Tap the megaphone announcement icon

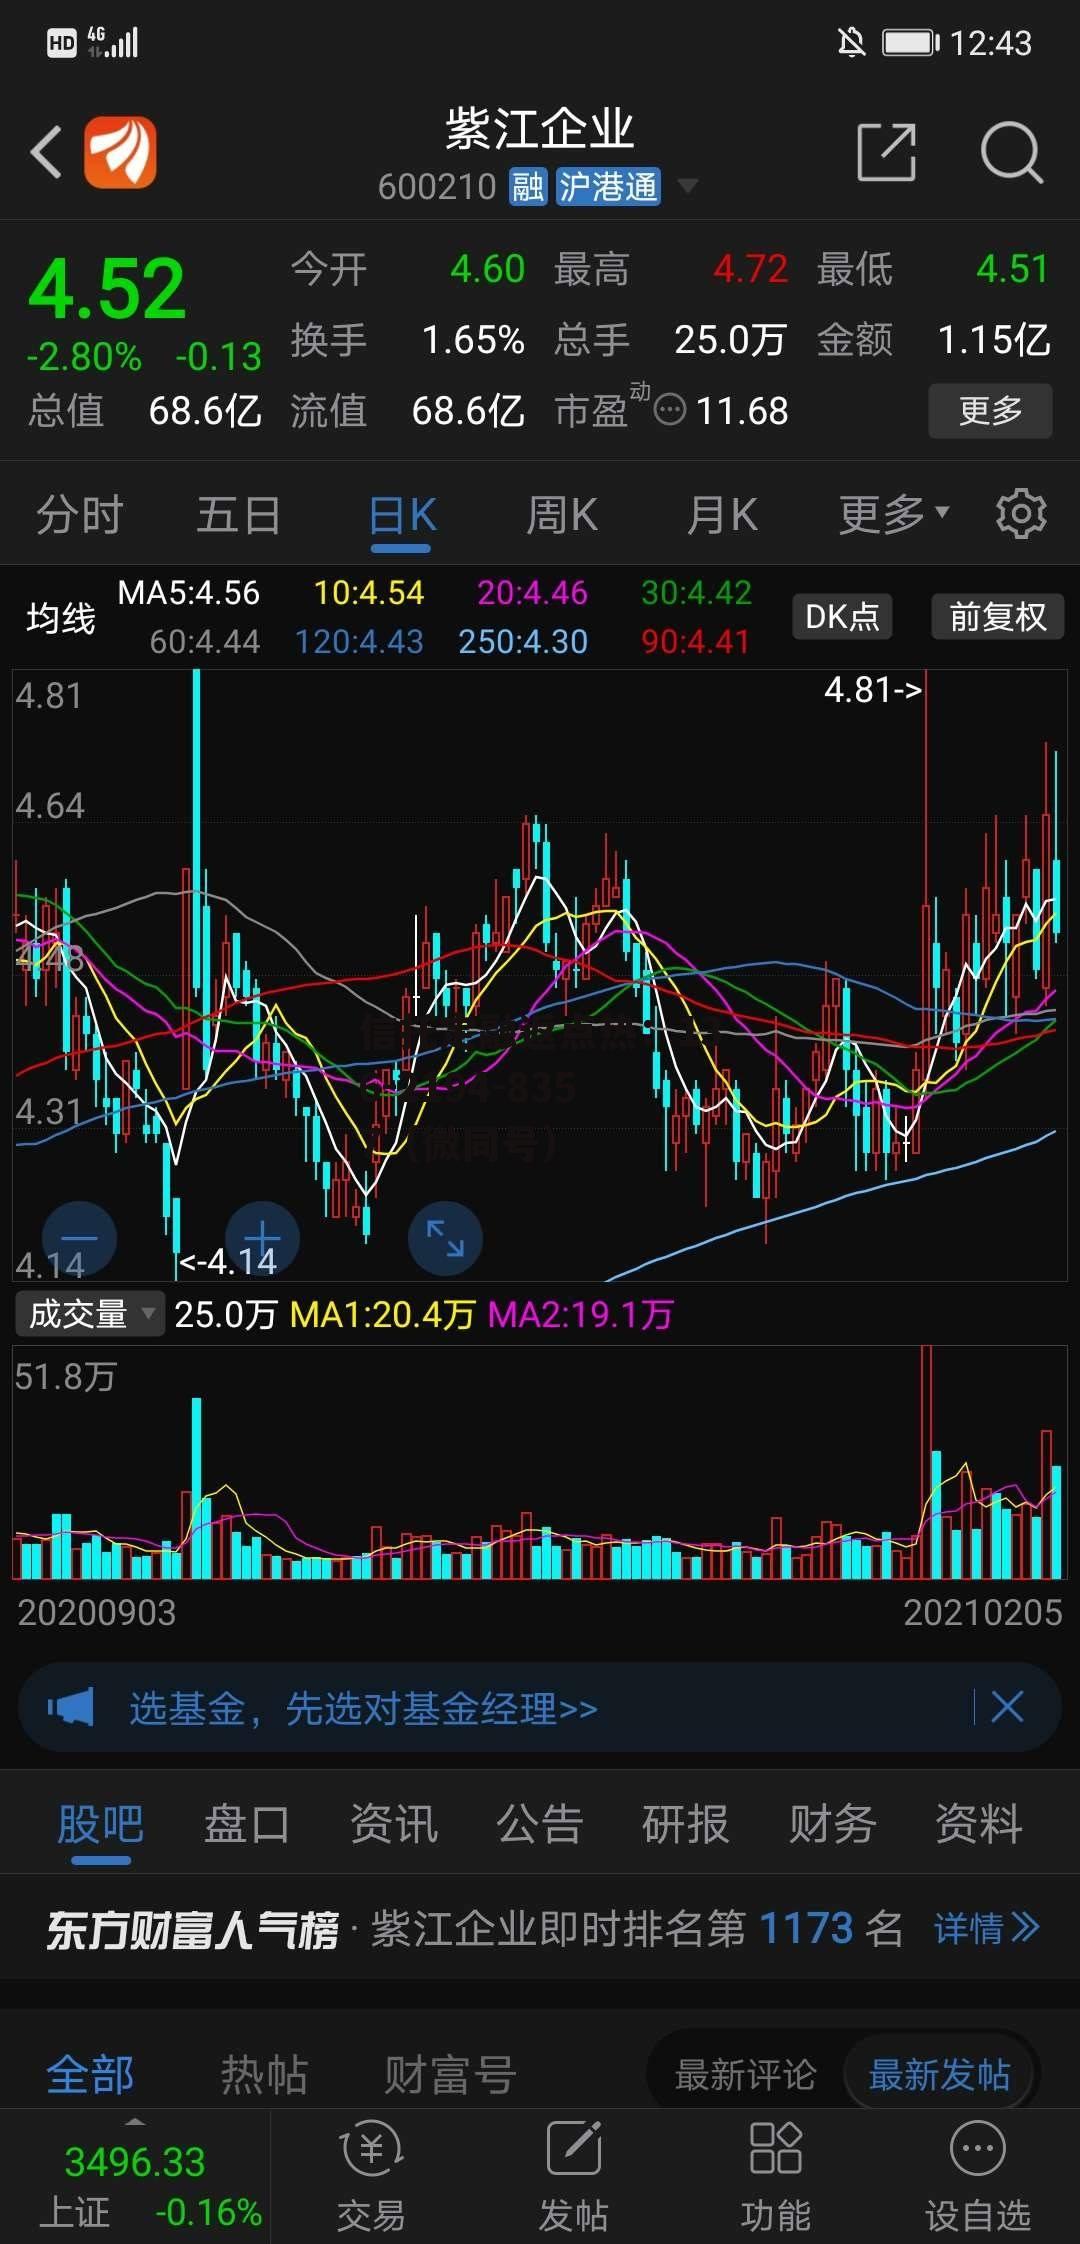click(71, 1707)
